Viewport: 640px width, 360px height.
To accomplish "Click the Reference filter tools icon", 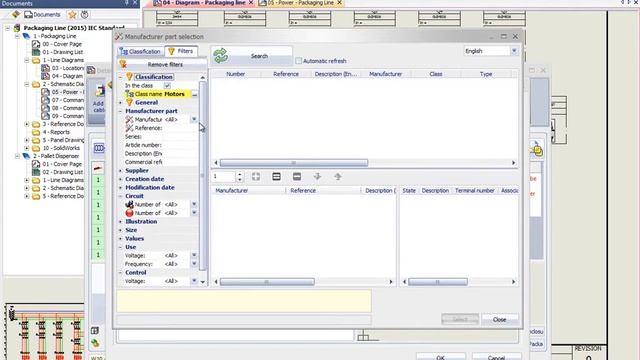I will 129,128.
